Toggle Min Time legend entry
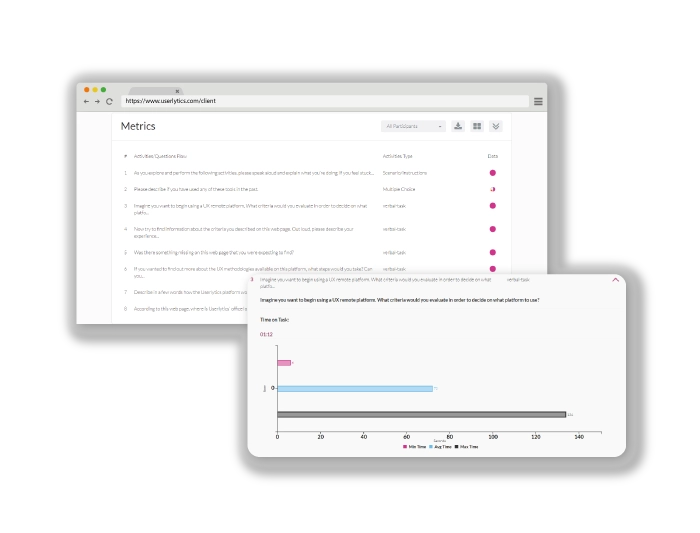Screen dimensions: 700x533 [414, 447]
